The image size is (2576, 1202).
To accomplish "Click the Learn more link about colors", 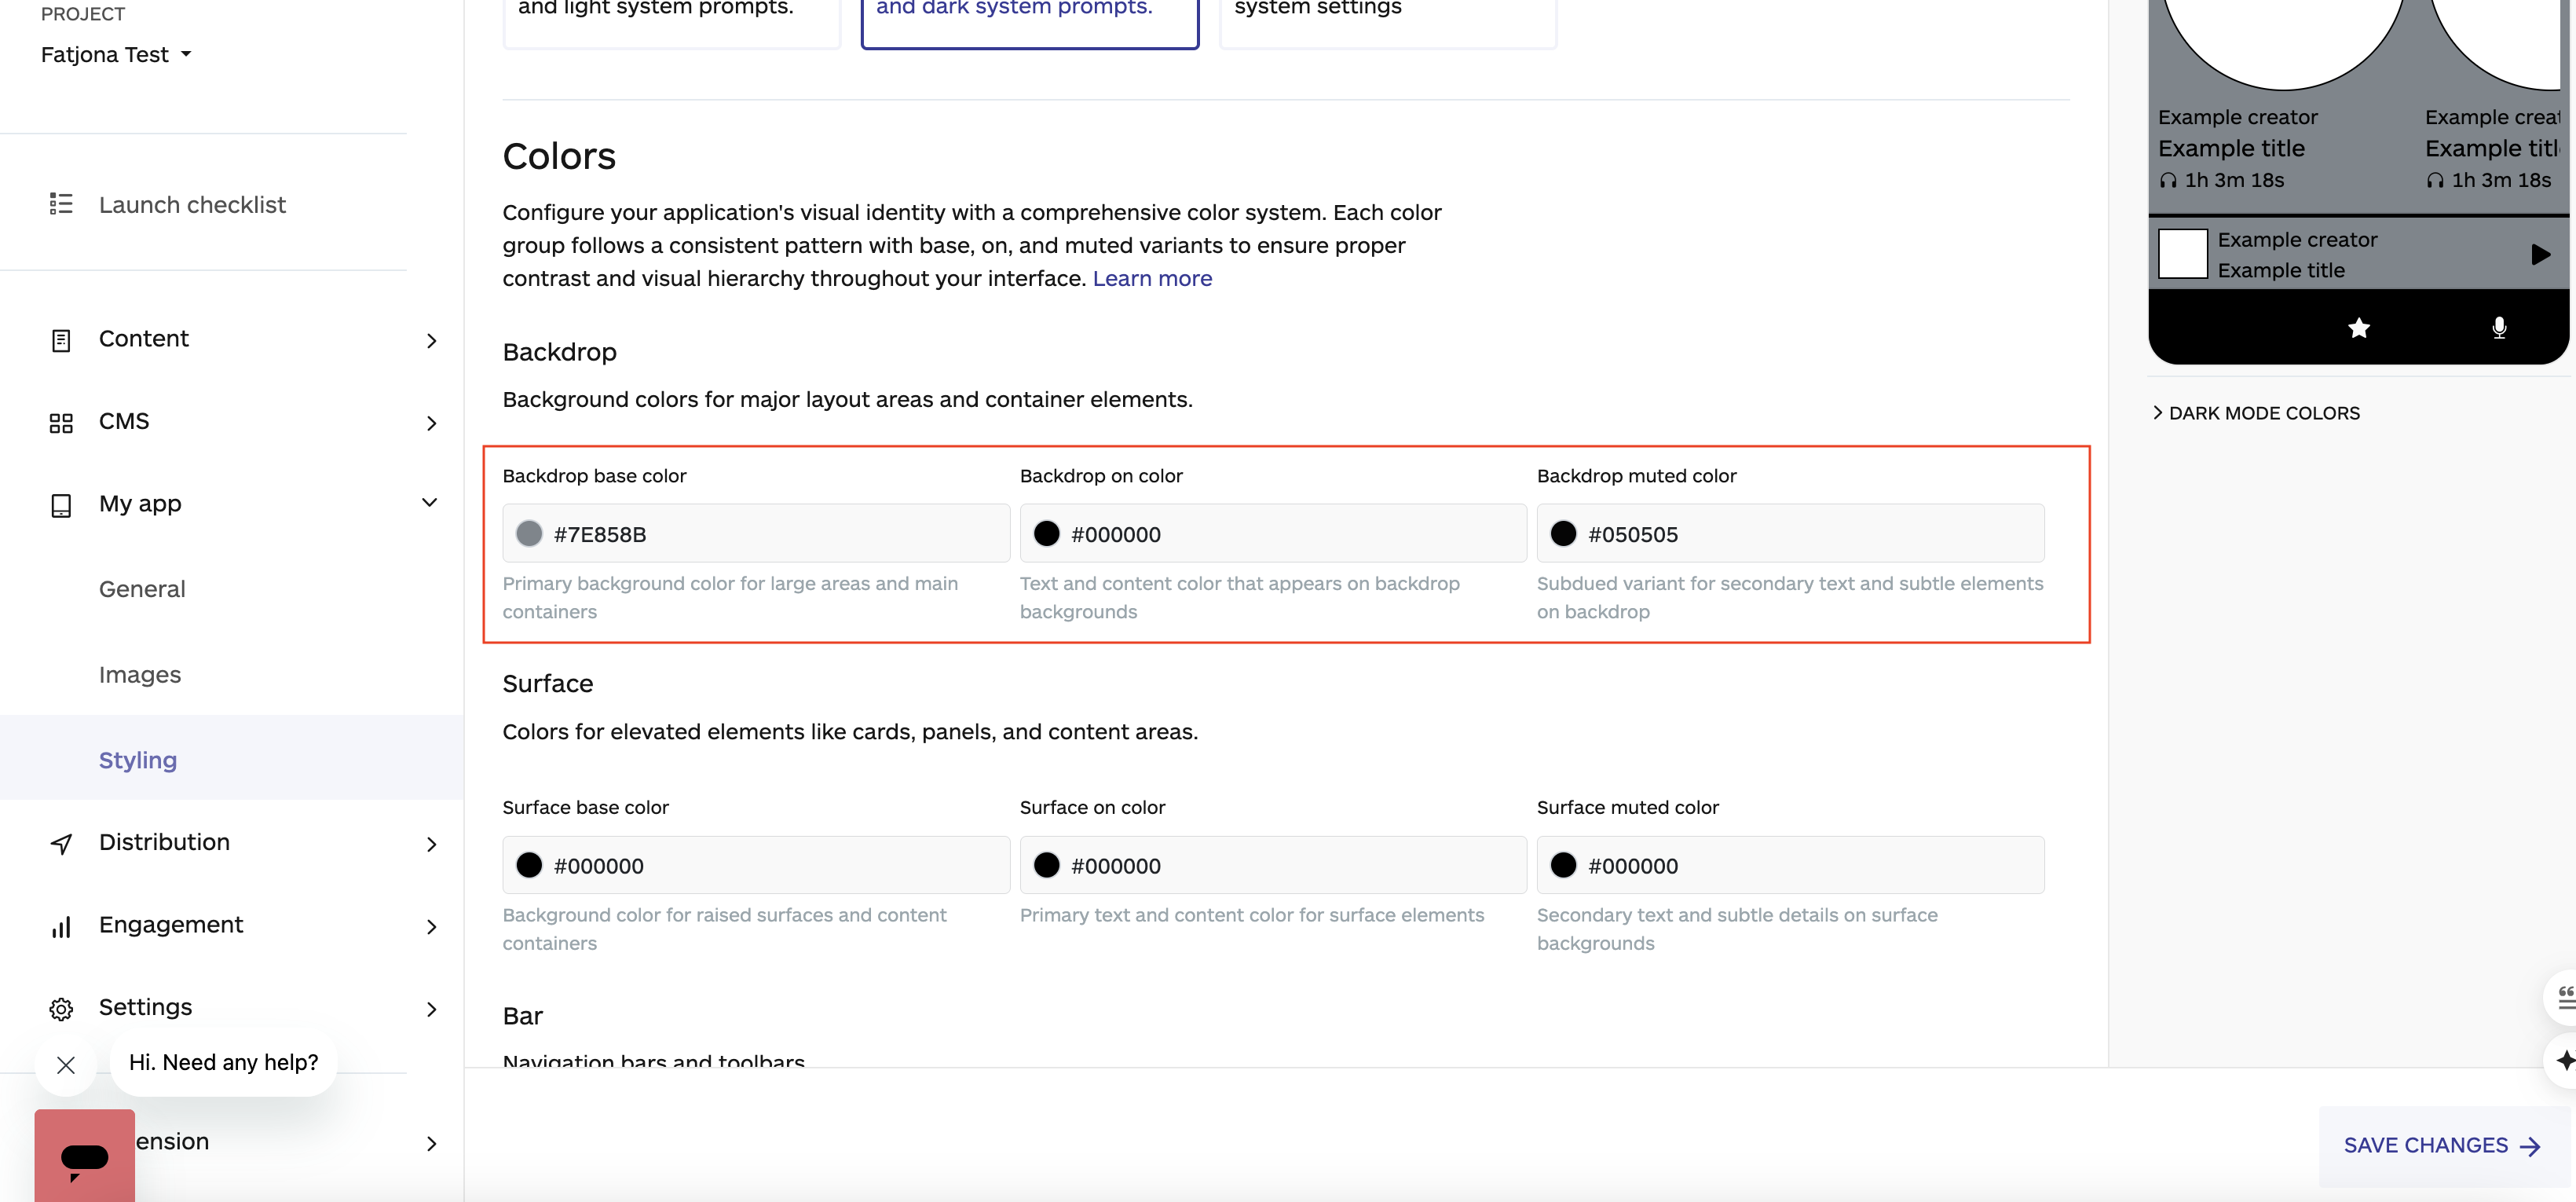I will pos(1152,278).
